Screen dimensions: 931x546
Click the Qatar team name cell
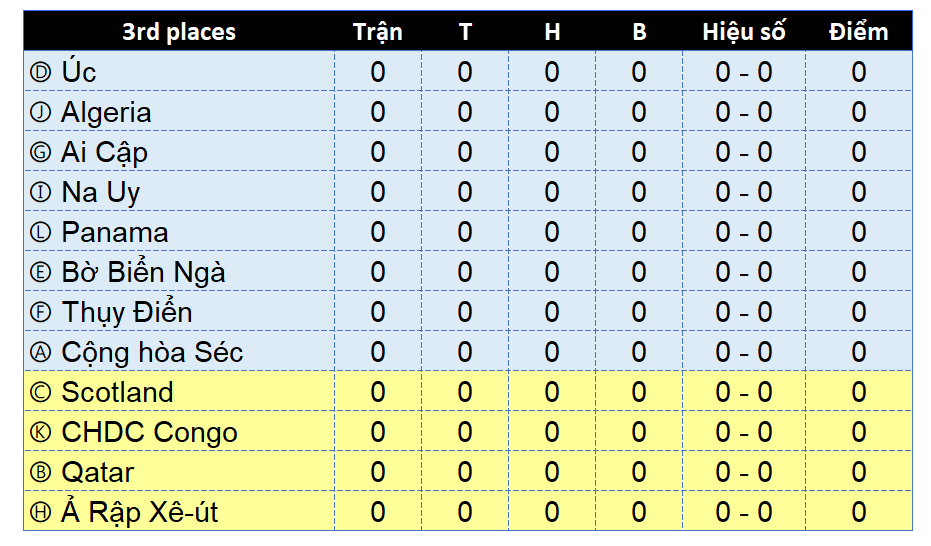coord(179,472)
